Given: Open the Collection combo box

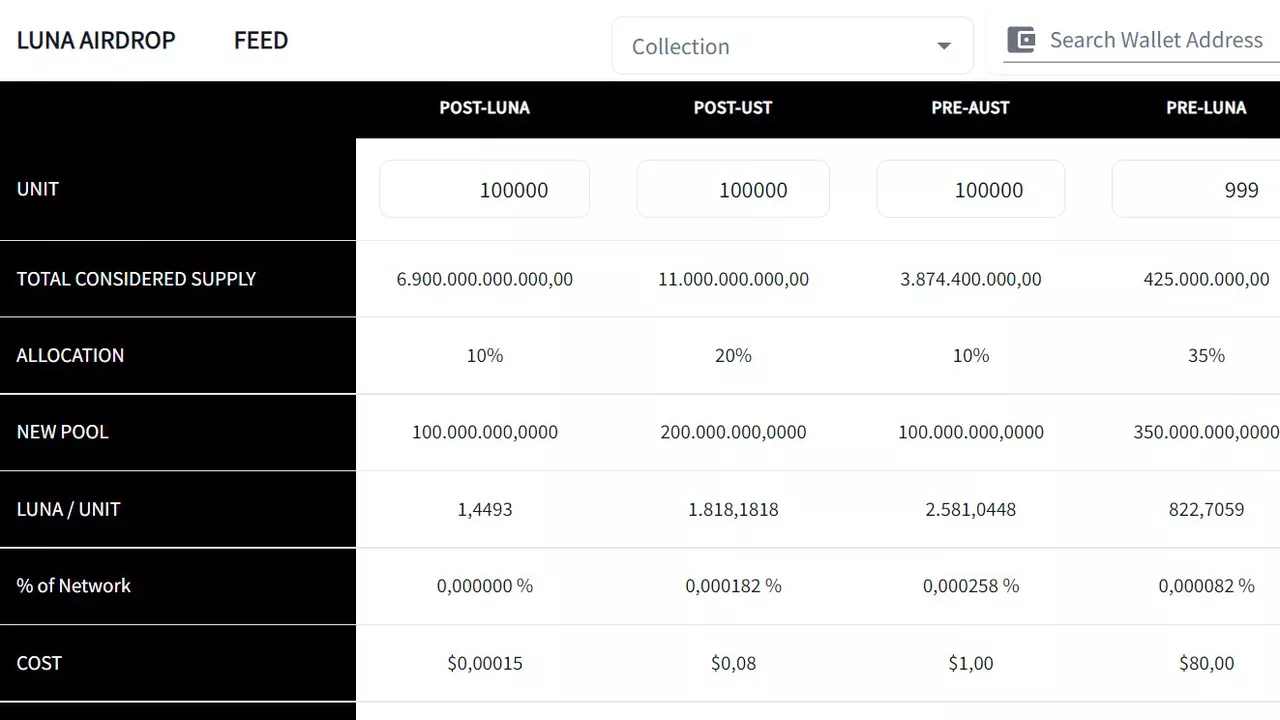Looking at the screenshot, I should [x=792, y=46].
